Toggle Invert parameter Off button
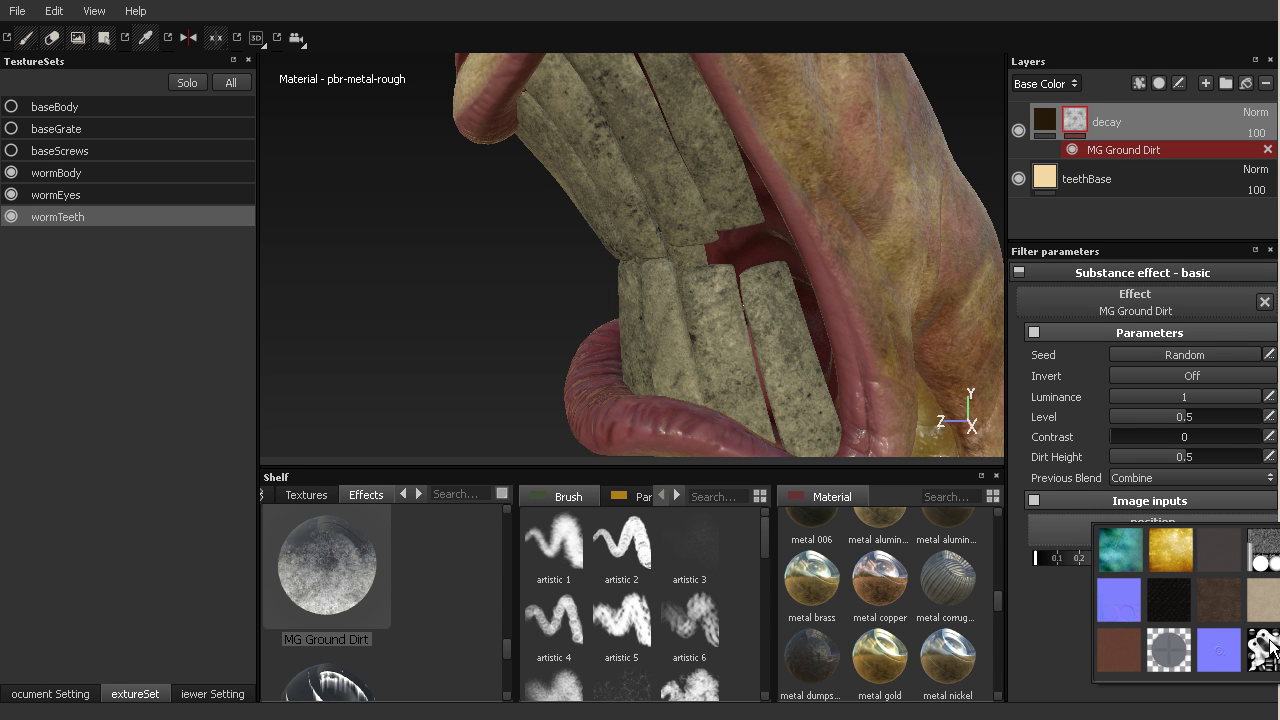This screenshot has height=720, width=1280. [x=1191, y=376]
